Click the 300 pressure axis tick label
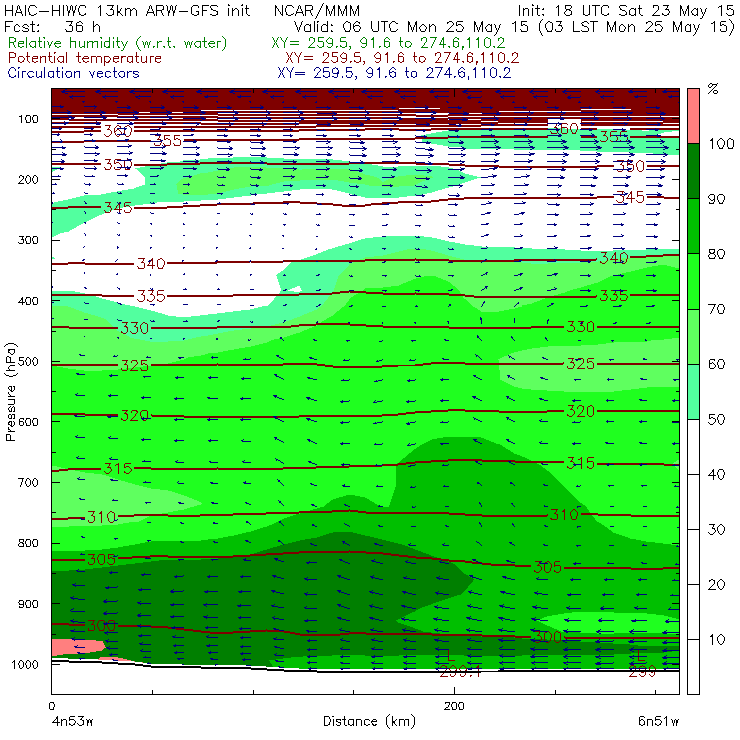Viewport: 740px width, 740px height. click(x=28, y=240)
